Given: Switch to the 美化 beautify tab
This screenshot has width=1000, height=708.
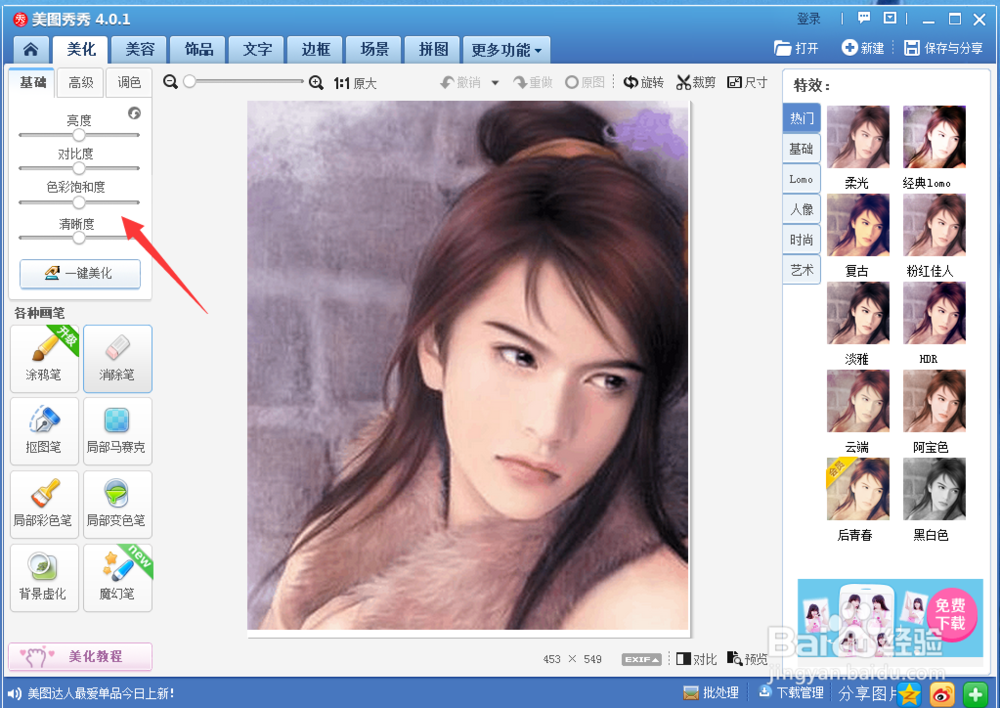Looking at the screenshot, I should (x=81, y=49).
